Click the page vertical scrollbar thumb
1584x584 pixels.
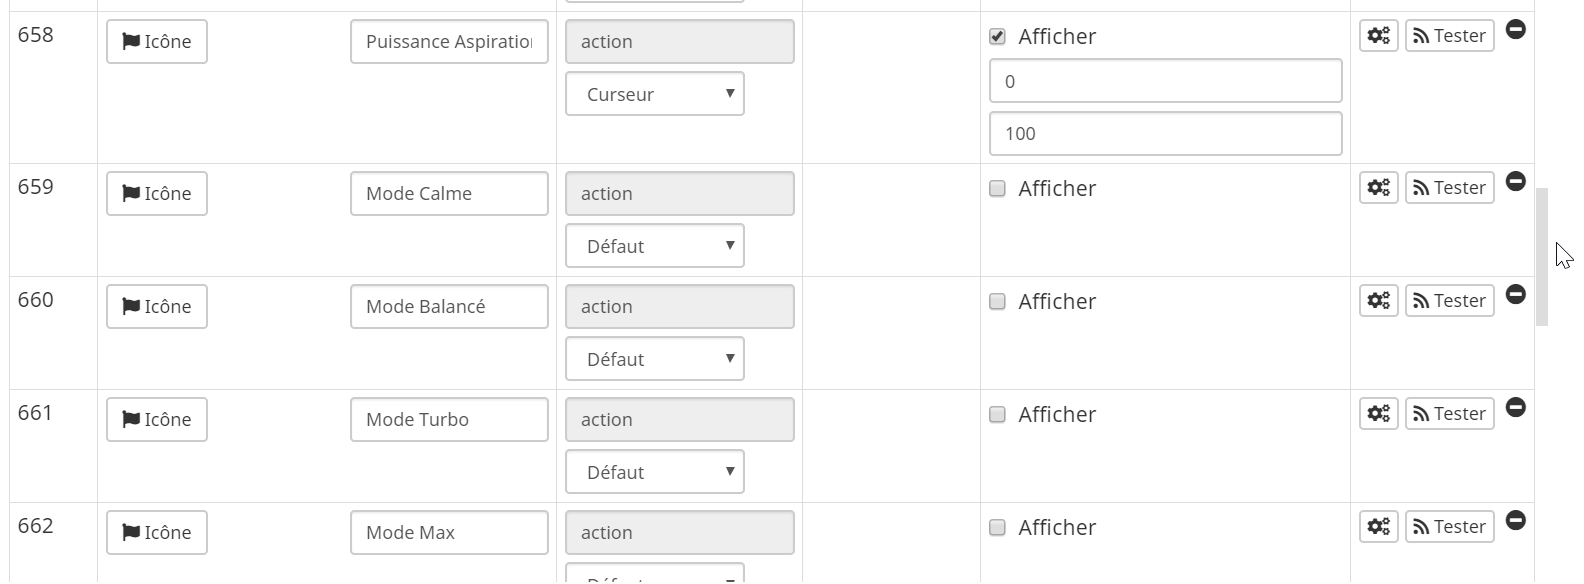(x=1541, y=256)
